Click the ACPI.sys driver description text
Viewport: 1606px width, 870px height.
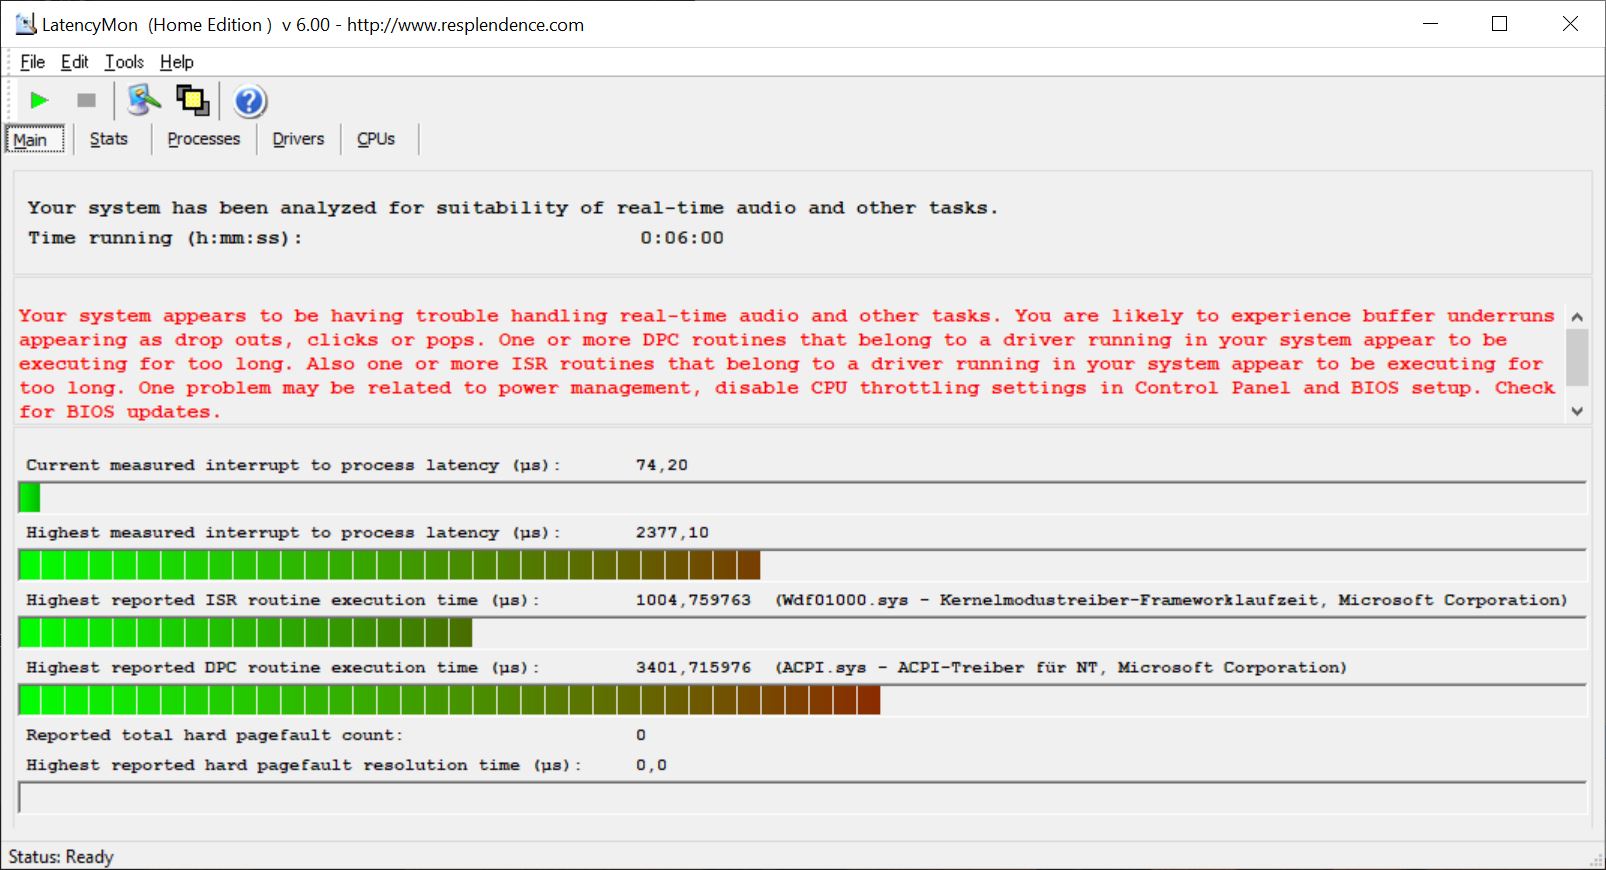[x=1061, y=667]
